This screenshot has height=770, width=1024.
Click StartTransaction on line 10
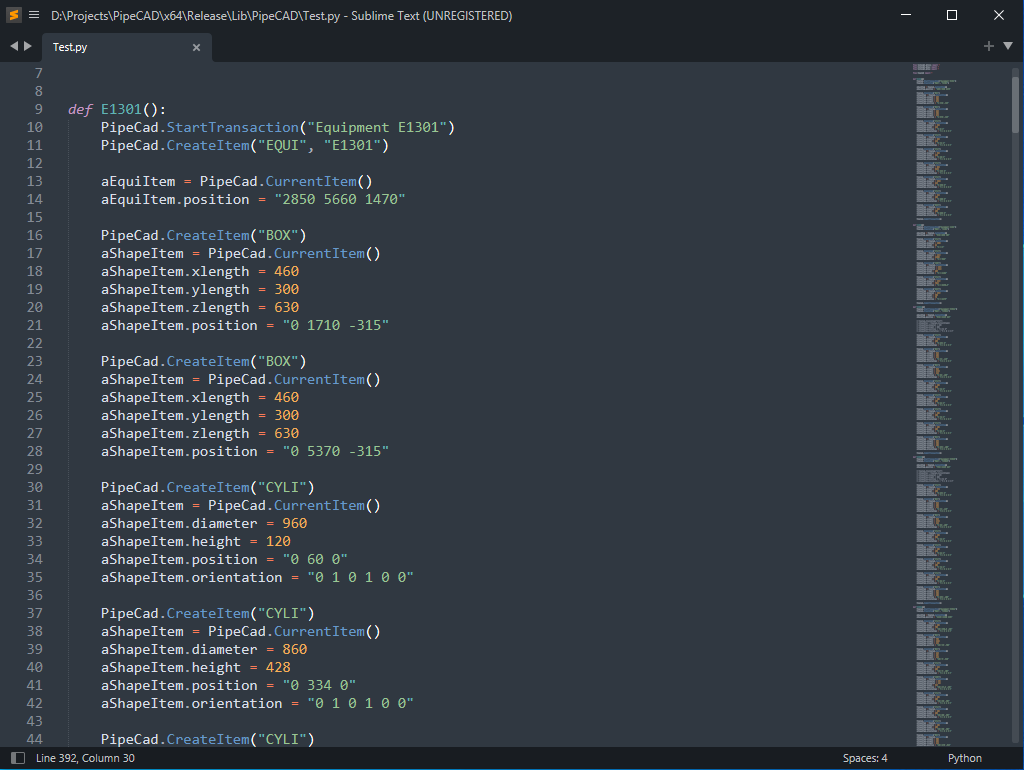point(232,127)
